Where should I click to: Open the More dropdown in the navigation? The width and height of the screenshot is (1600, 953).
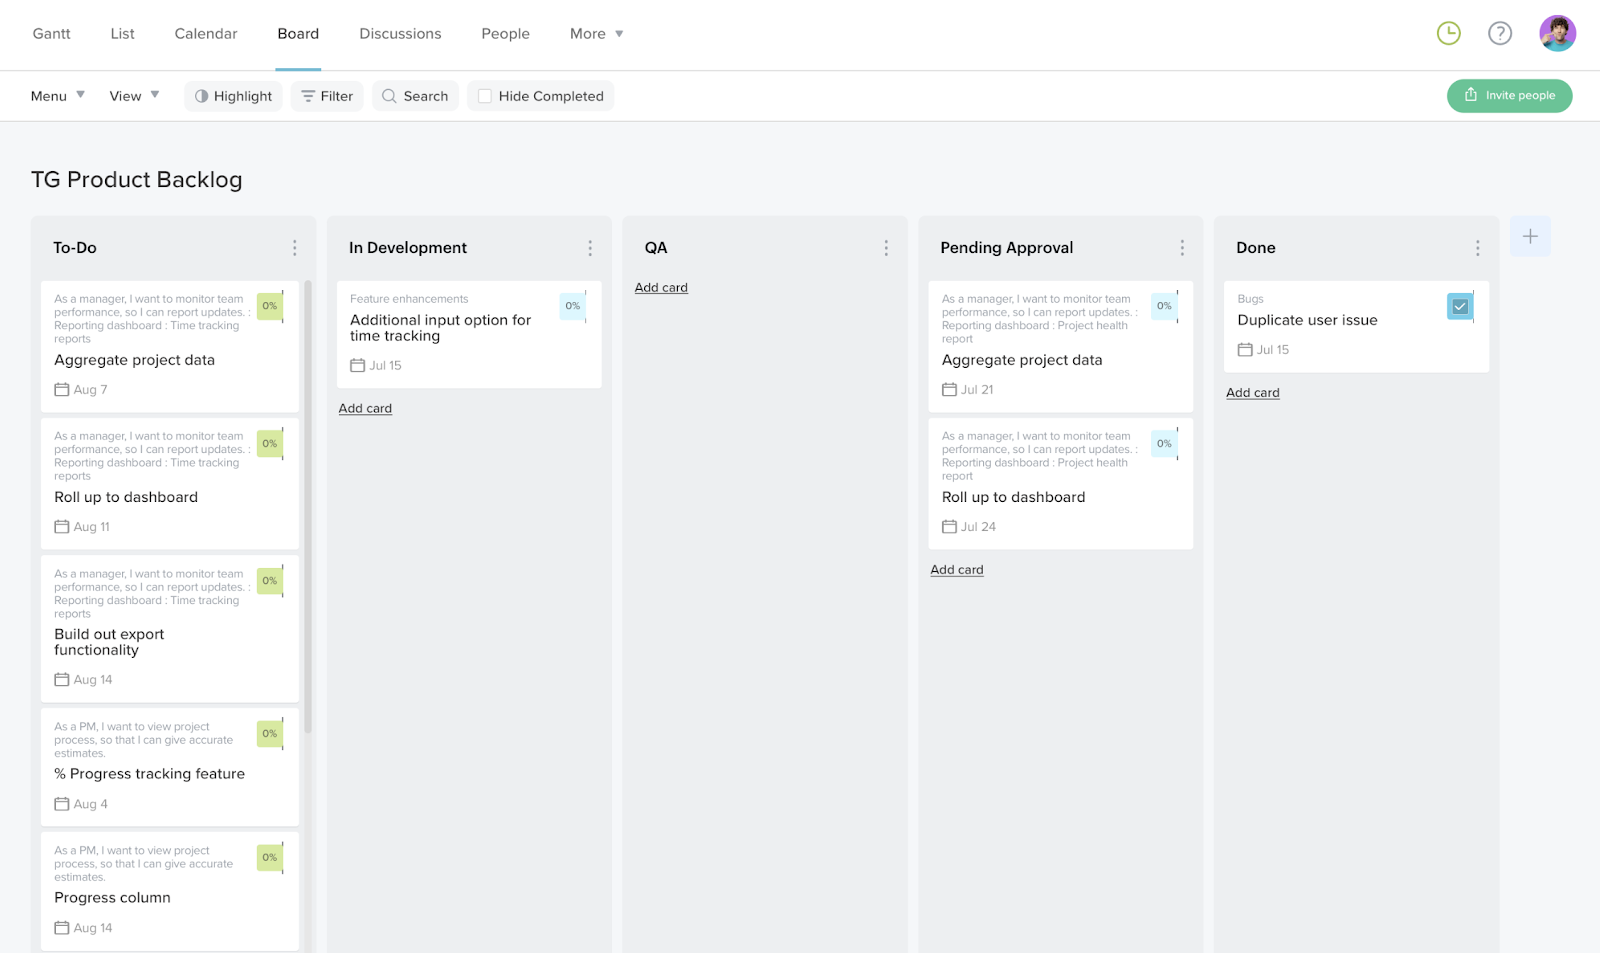pyautogui.click(x=595, y=33)
